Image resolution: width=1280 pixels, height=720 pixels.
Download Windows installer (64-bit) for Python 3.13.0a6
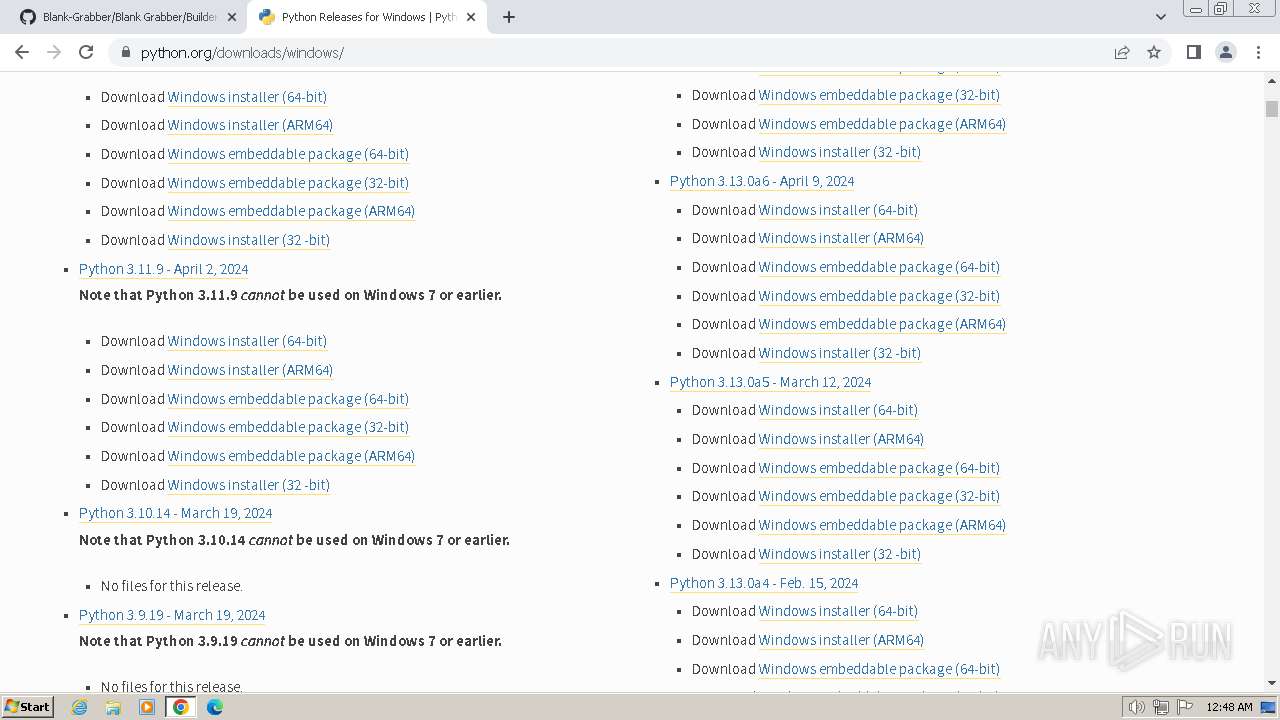point(838,210)
